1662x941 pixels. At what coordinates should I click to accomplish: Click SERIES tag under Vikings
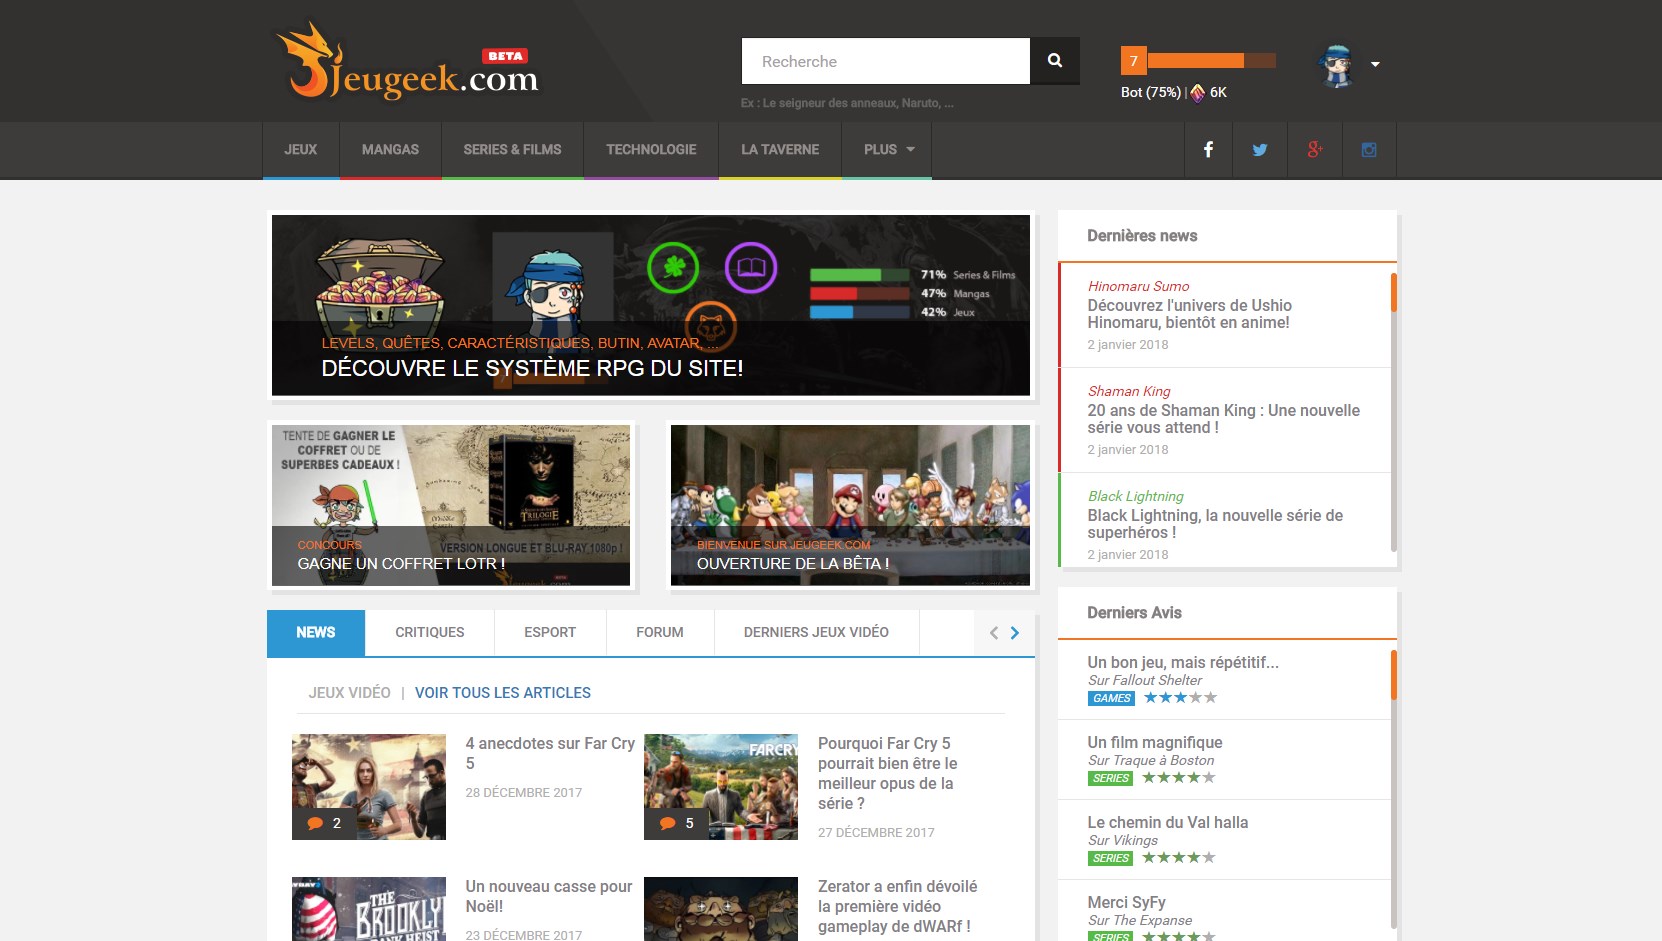[1111, 858]
